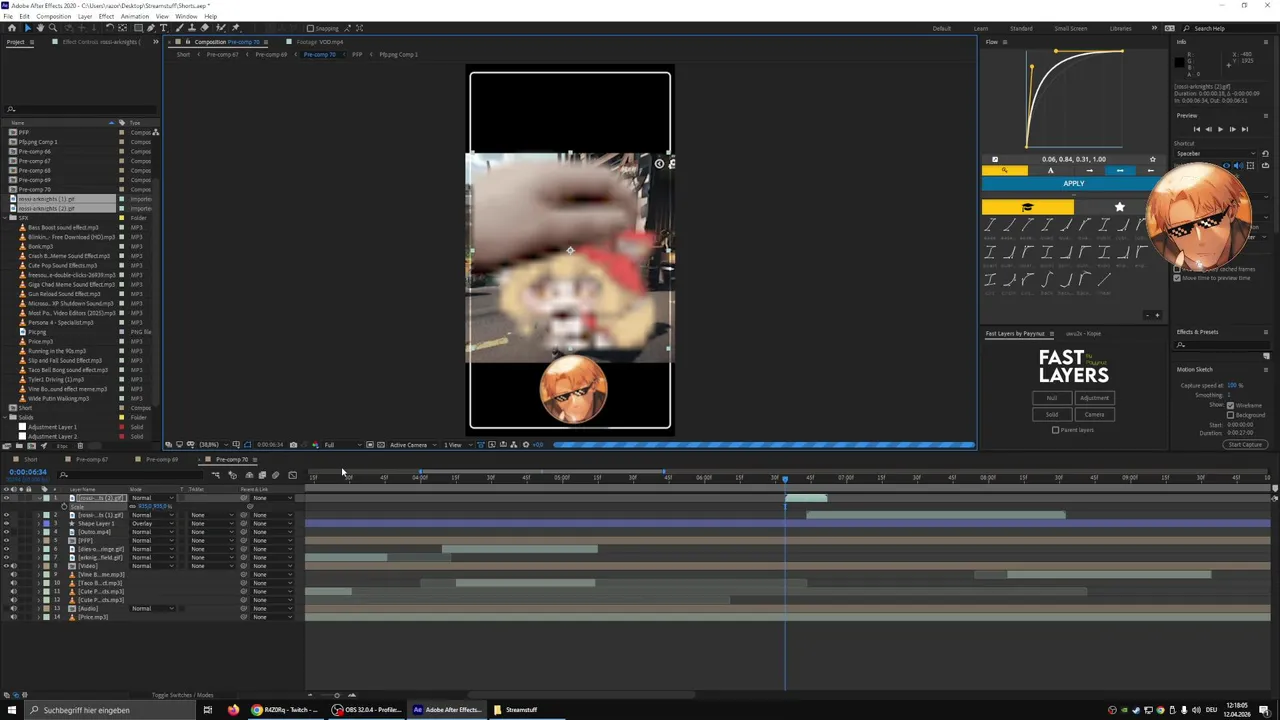Toggle Hide Shy Layers timeline switch
Screen dimensions: 1280x720
249,475
